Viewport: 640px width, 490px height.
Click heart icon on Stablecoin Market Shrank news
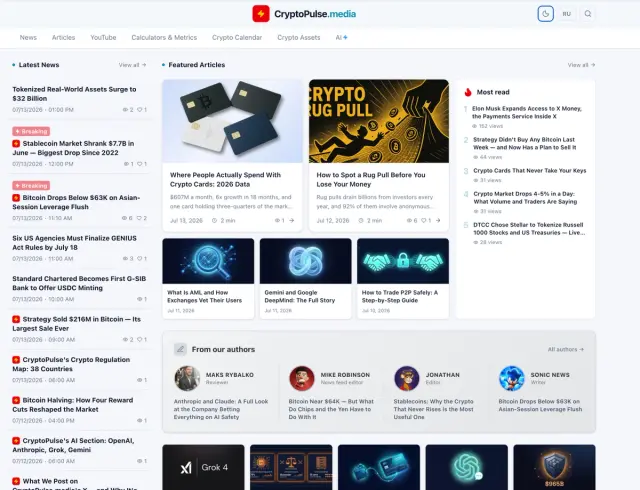click(x=139, y=164)
